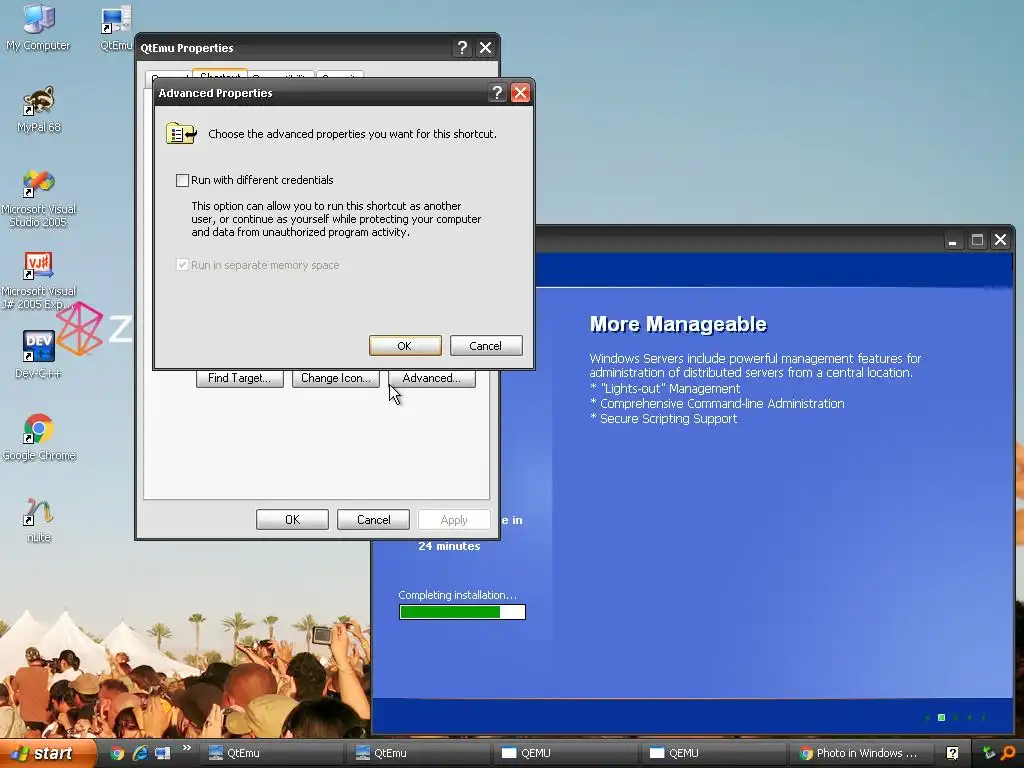Open the My Computer desktop icon
Image resolution: width=1024 pixels, height=768 pixels.
(38, 27)
